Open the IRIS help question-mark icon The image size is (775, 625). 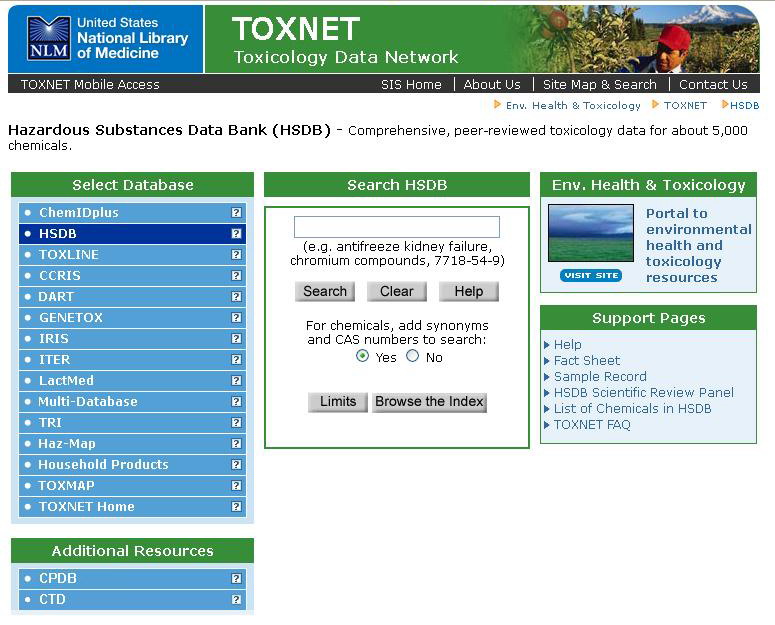pos(236,338)
